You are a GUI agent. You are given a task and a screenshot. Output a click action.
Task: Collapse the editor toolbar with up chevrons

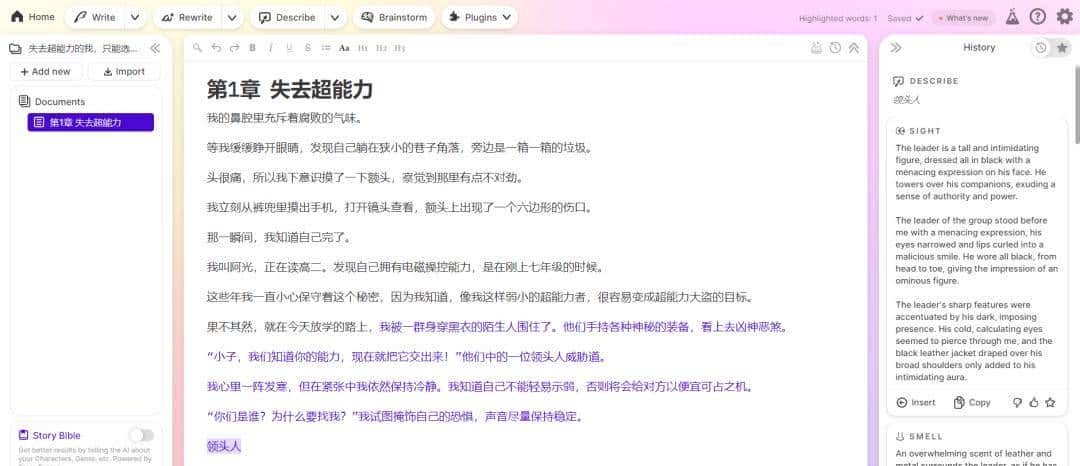click(x=853, y=47)
